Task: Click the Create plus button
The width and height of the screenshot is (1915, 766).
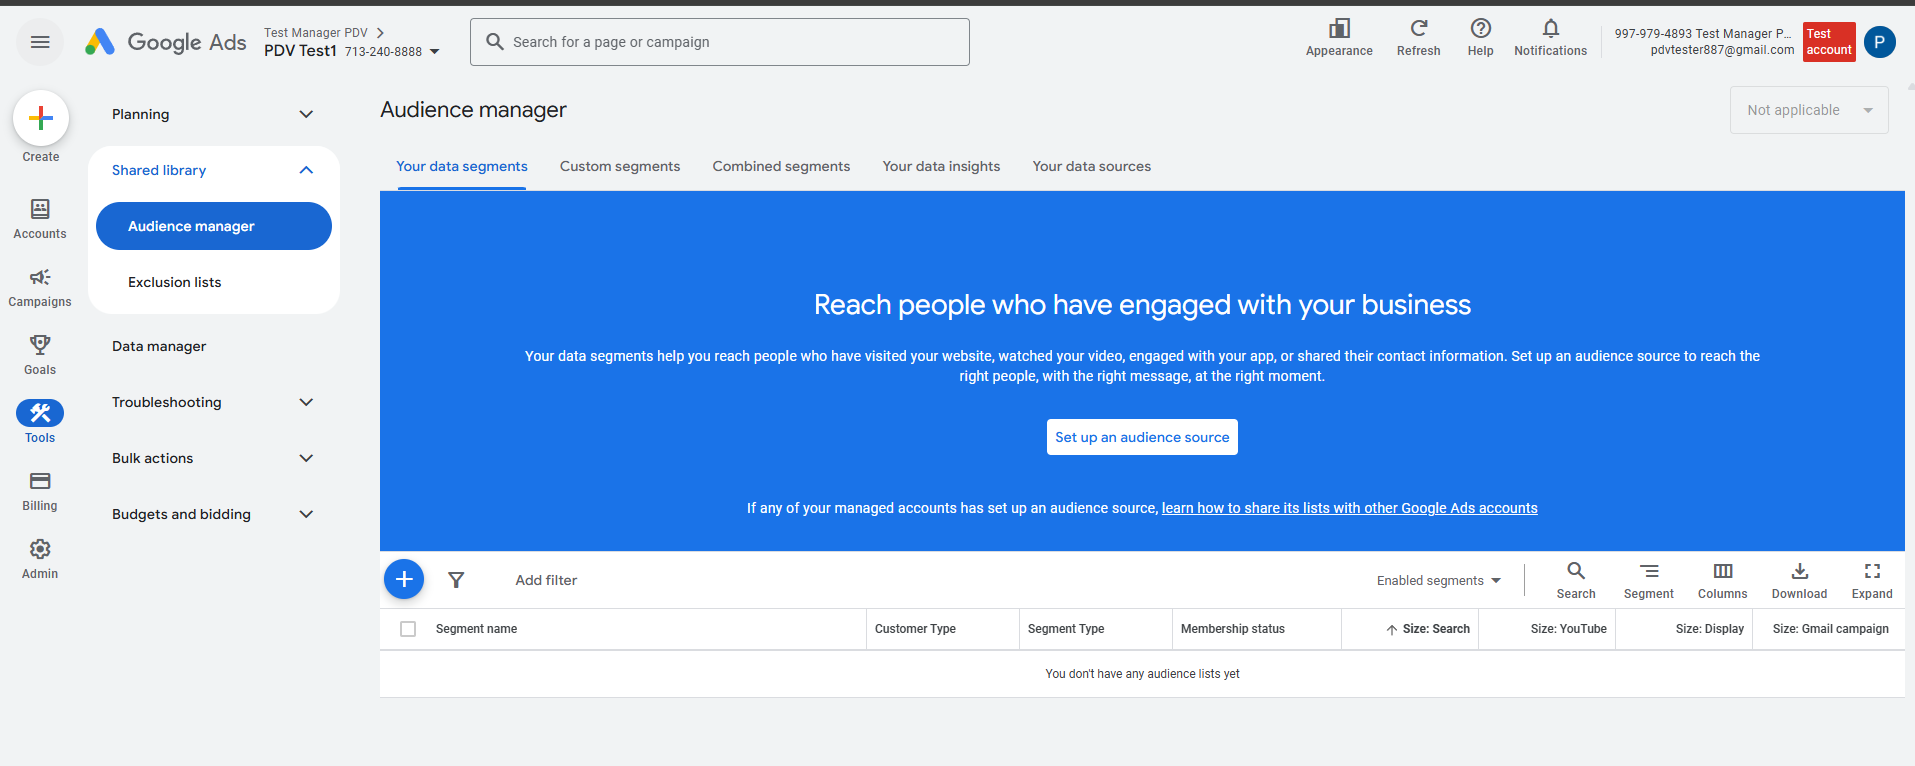Action: [x=41, y=119]
